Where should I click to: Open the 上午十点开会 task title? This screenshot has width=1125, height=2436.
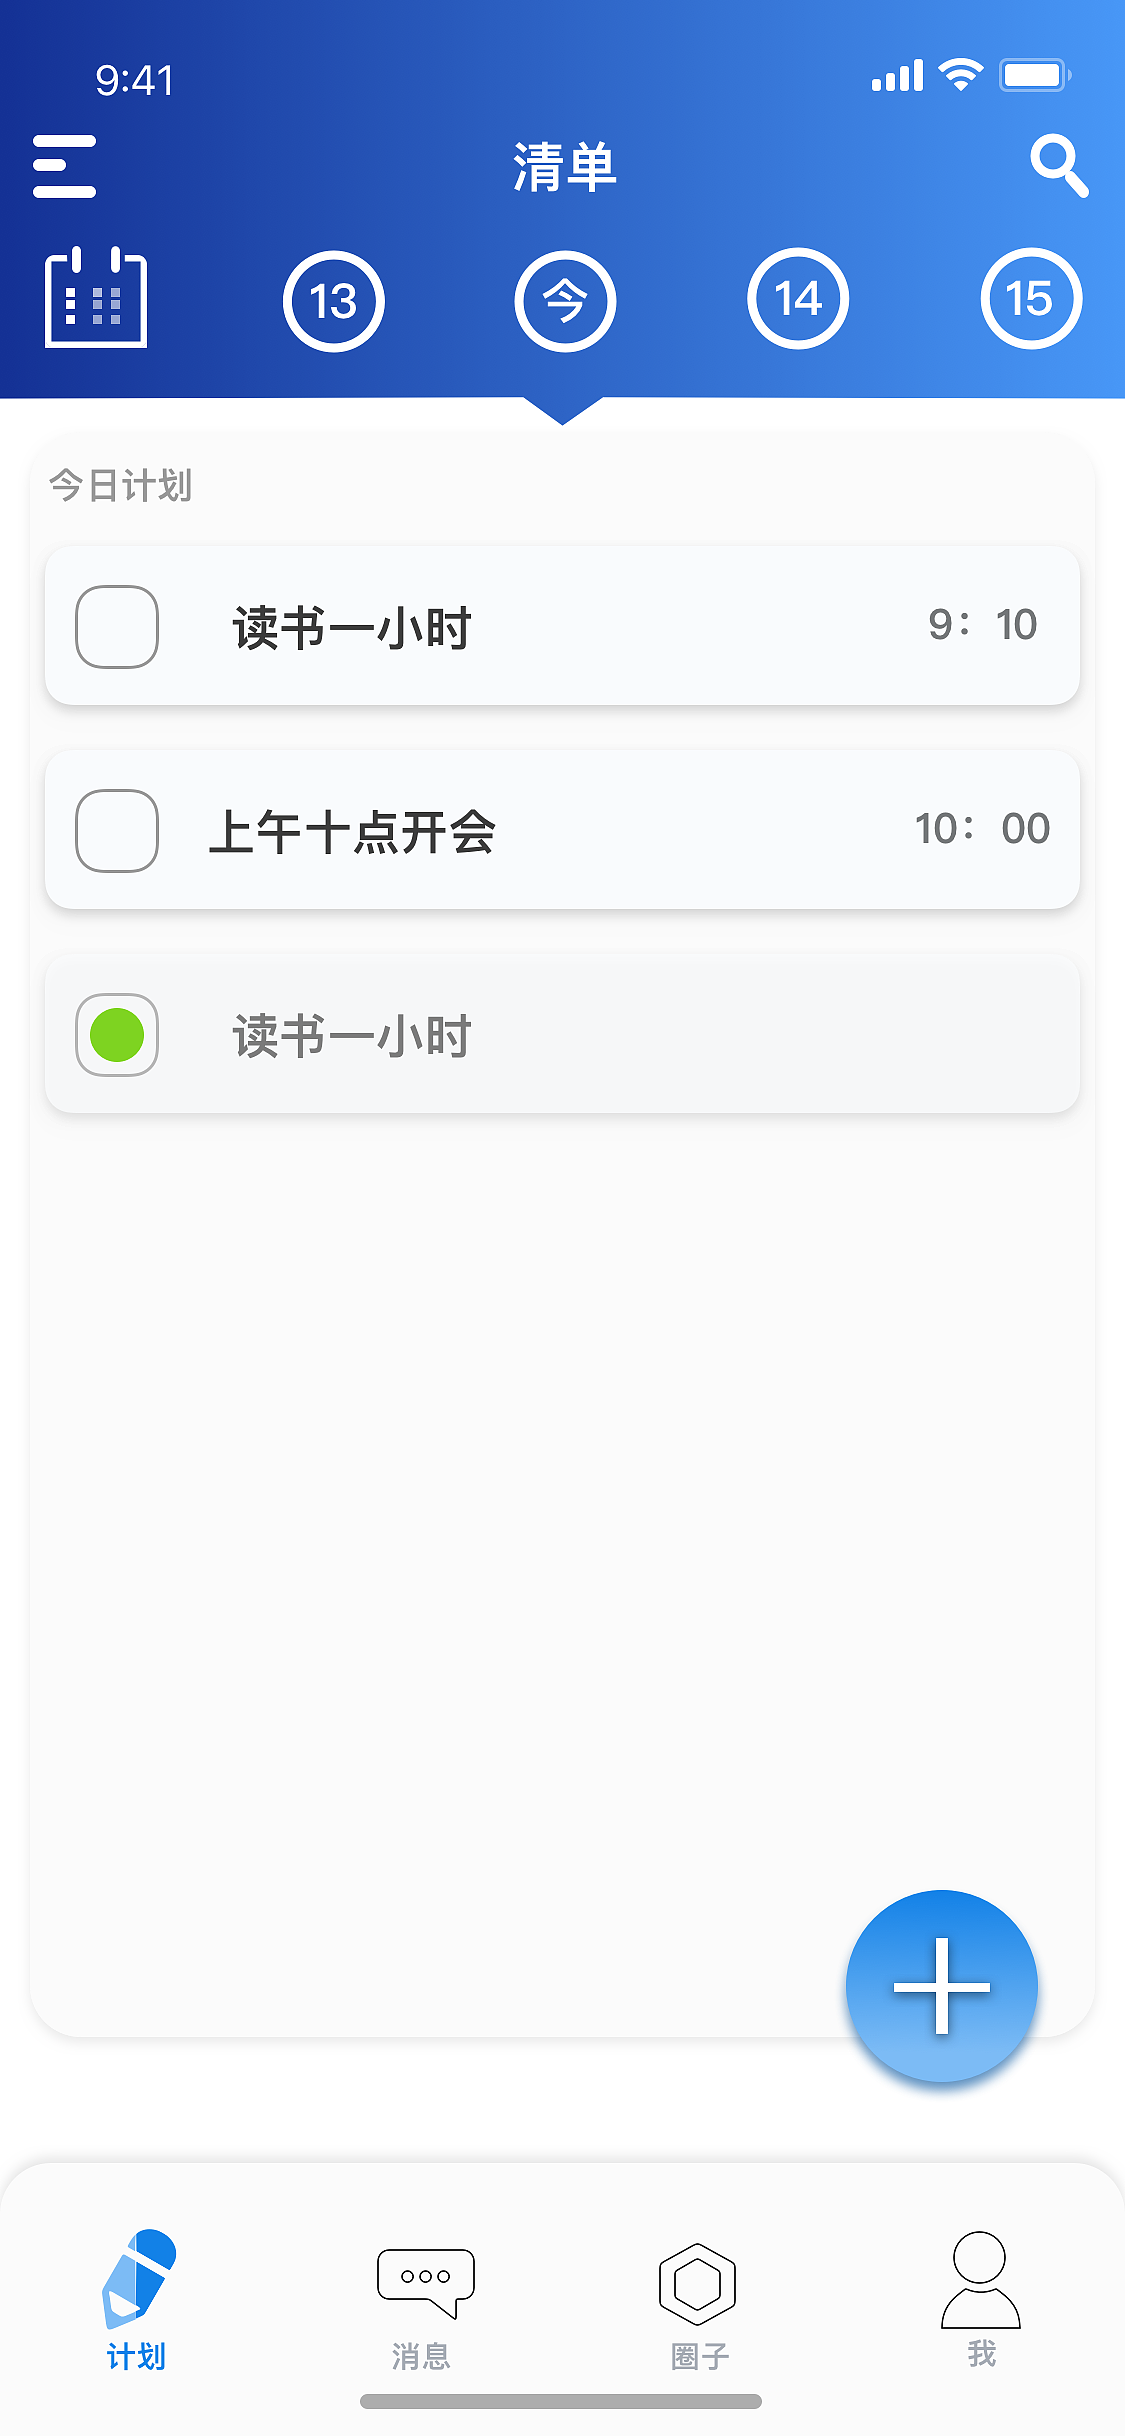coord(352,832)
